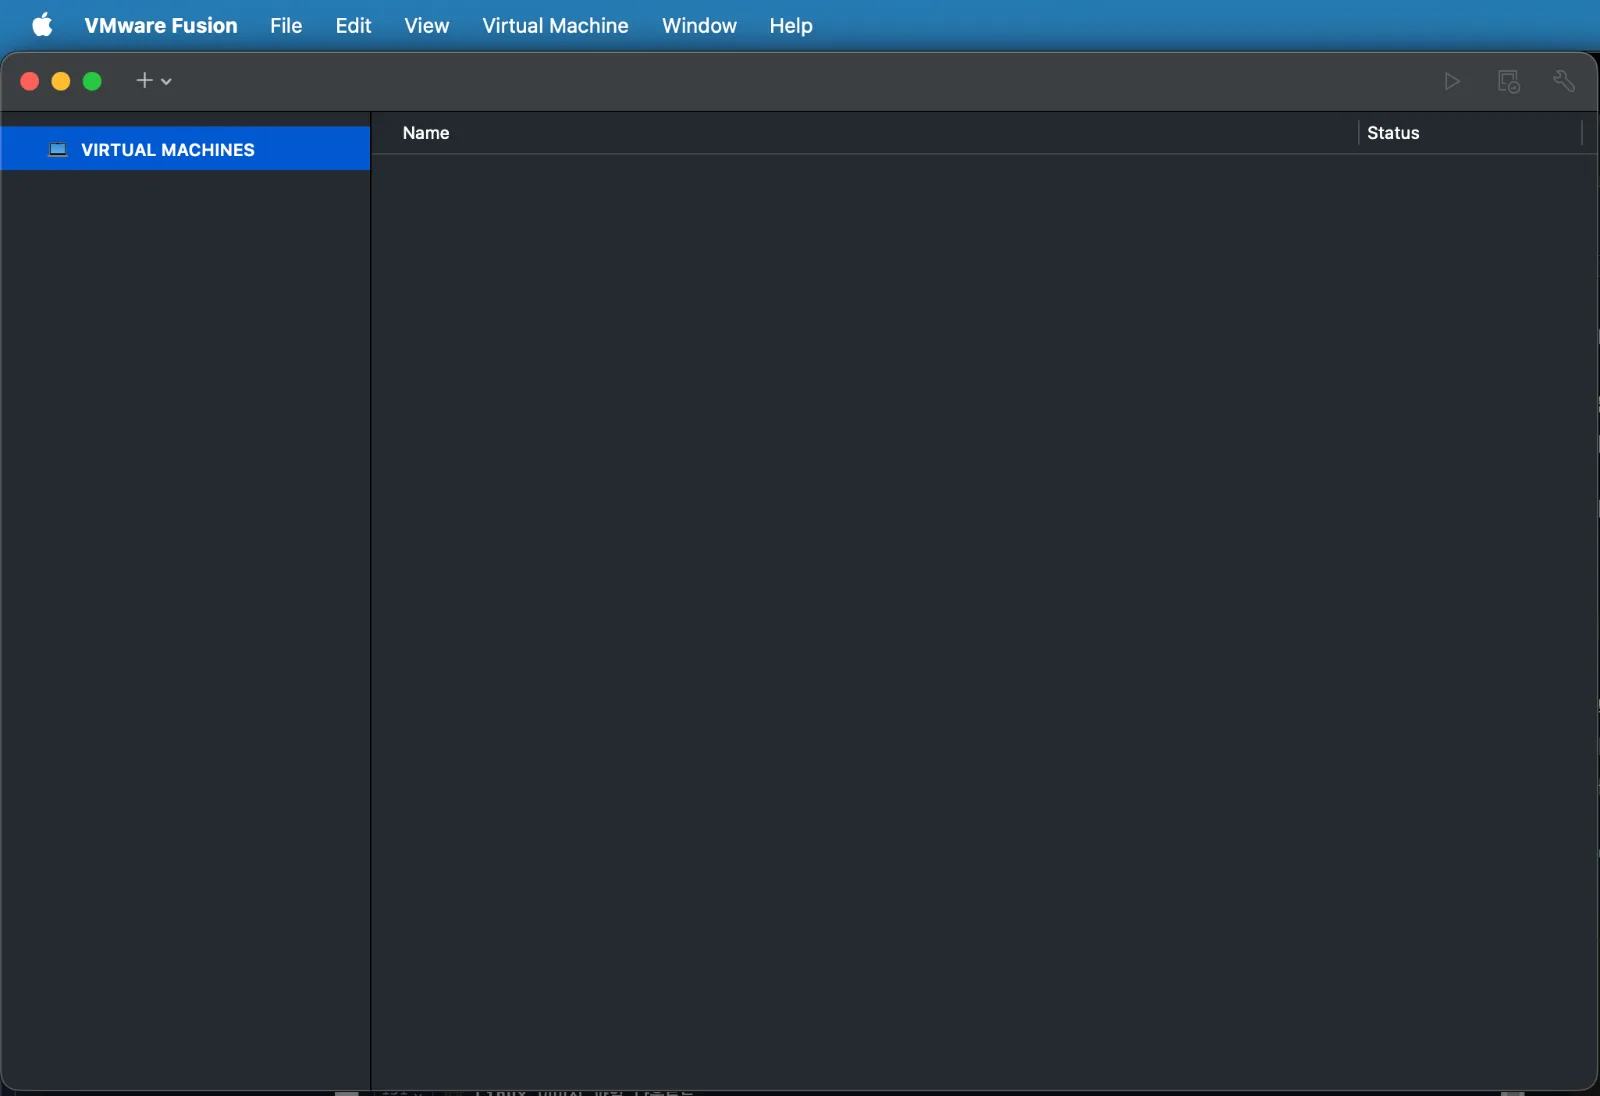The width and height of the screenshot is (1600, 1096).
Task: Click the green full screen button
Action: click(92, 81)
